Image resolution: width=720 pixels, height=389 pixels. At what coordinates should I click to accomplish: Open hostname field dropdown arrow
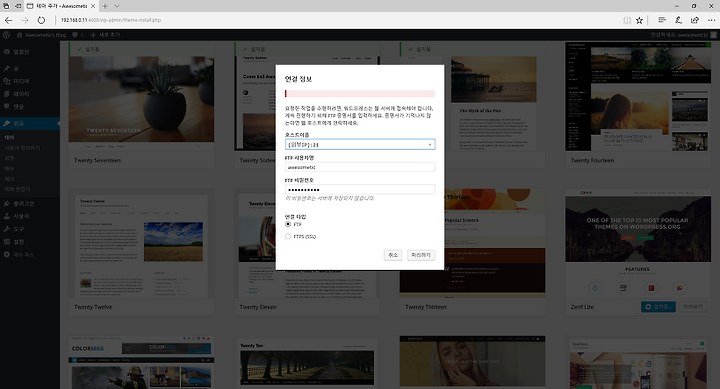pos(430,145)
